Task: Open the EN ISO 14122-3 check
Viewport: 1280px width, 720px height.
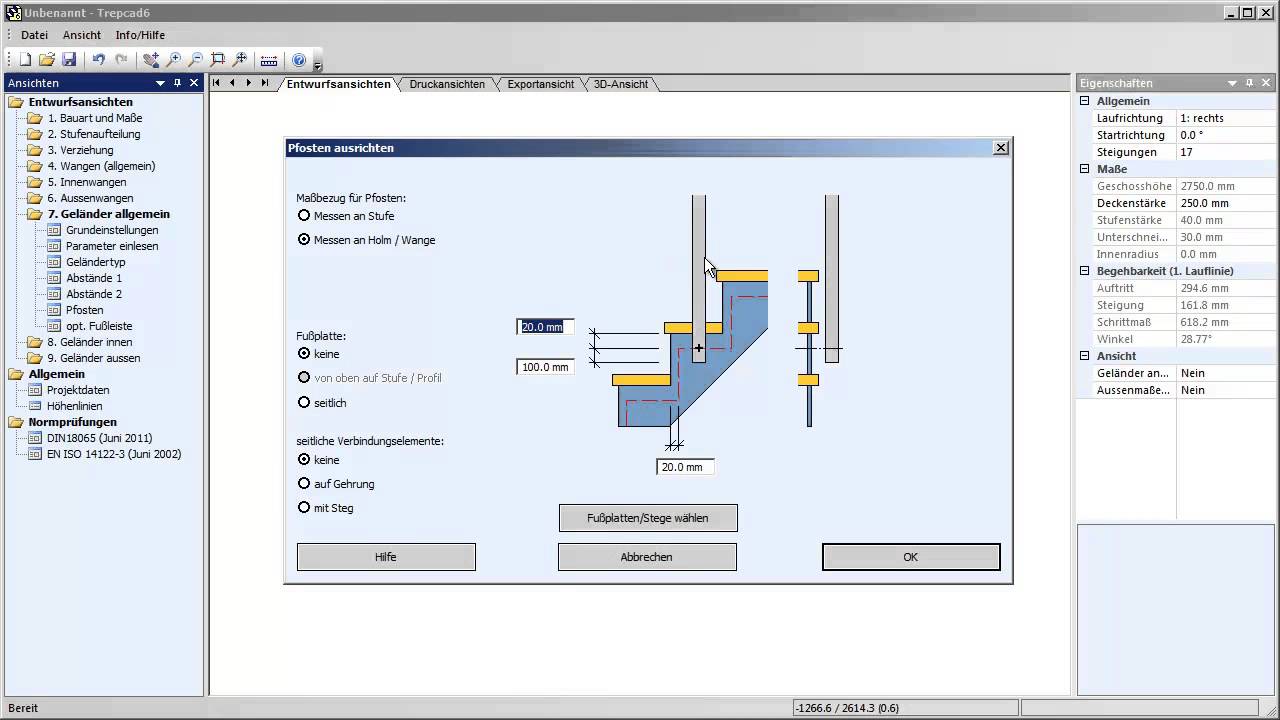Action: point(114,454)
